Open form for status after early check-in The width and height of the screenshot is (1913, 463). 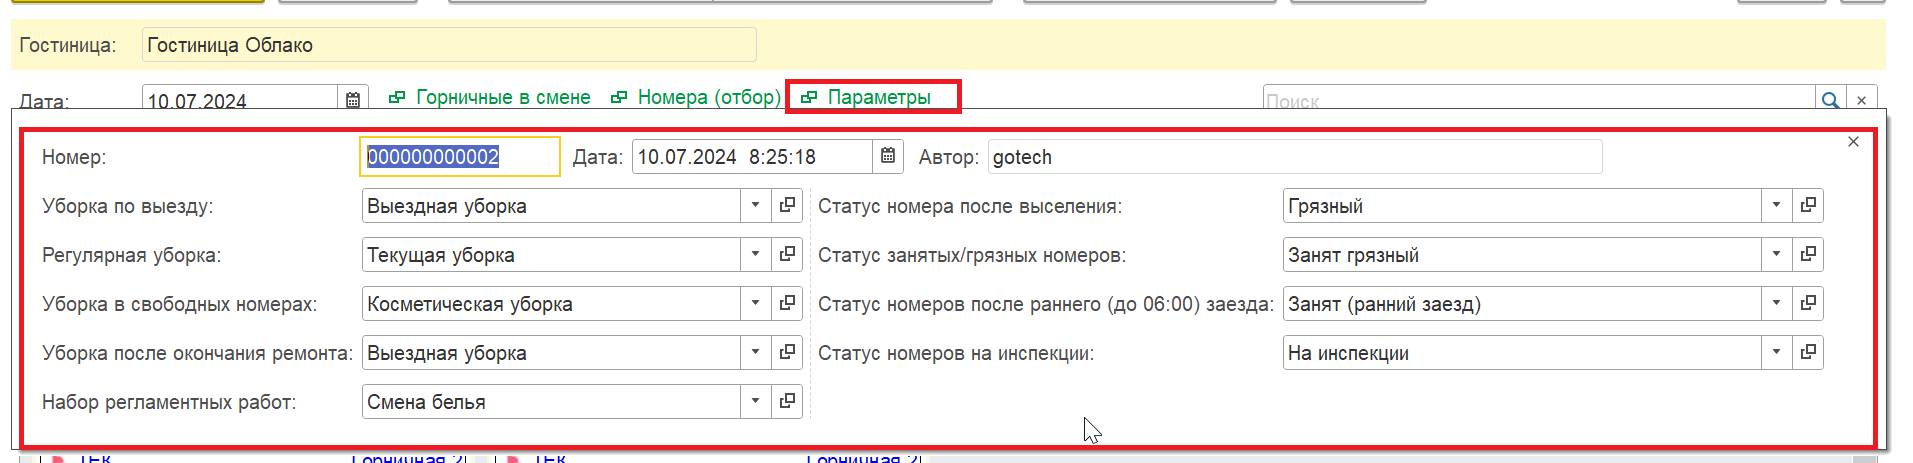tap(1808, 303)
